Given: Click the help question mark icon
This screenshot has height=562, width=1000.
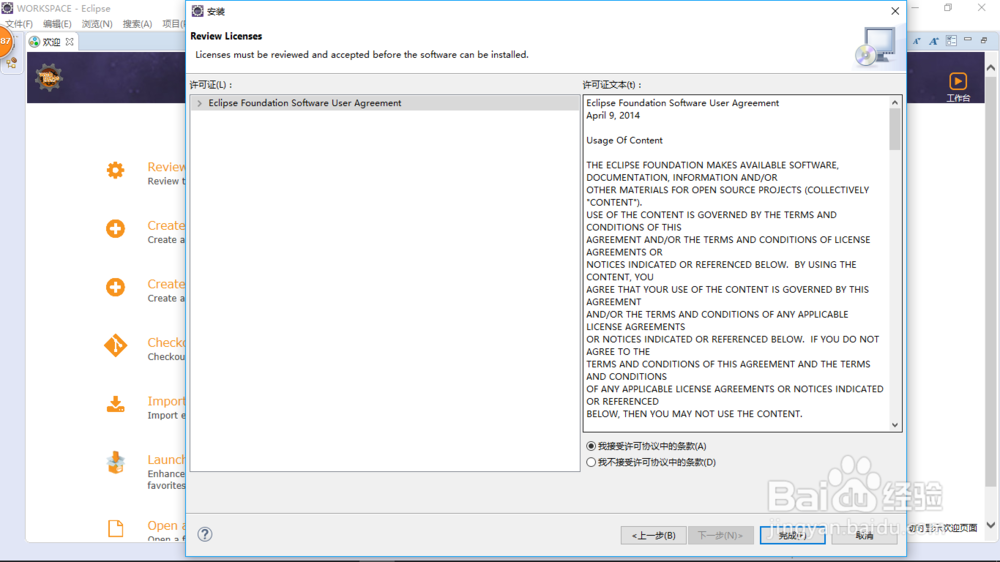Looking at the screenshot, I should pos(205,535).
